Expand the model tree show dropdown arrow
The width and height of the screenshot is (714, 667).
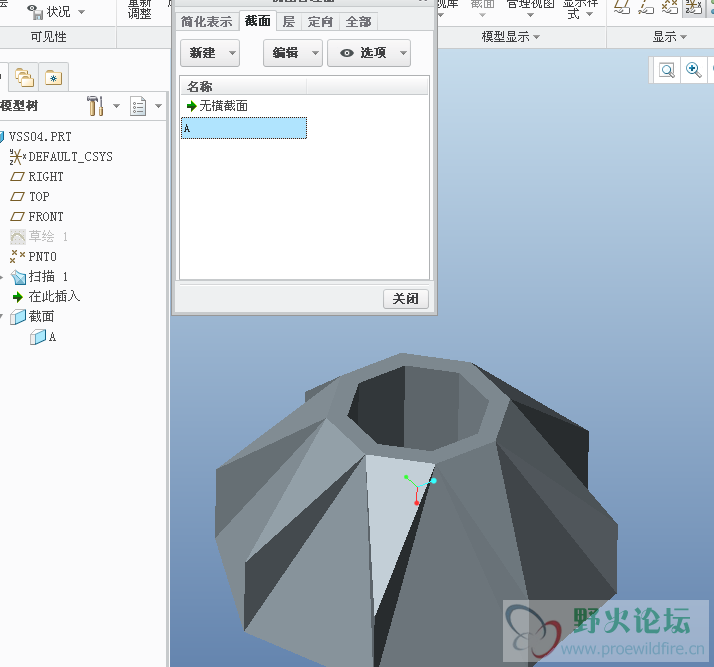(x=158, y=106)
